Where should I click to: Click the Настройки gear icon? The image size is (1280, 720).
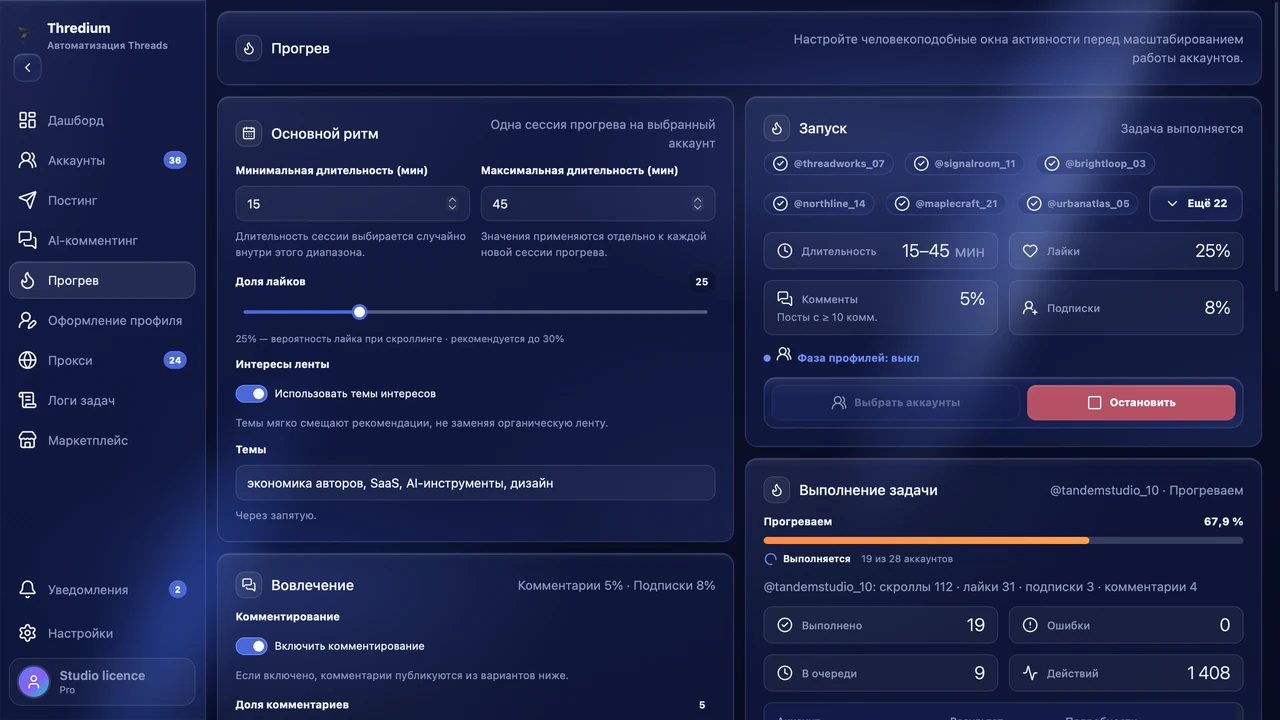(x=28, y=633)
